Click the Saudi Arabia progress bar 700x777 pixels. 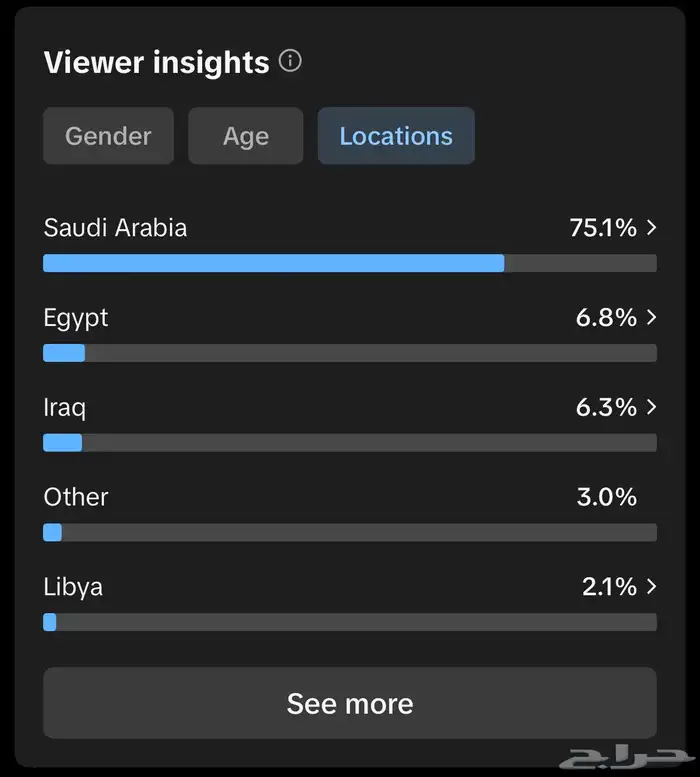coord(350,263)
